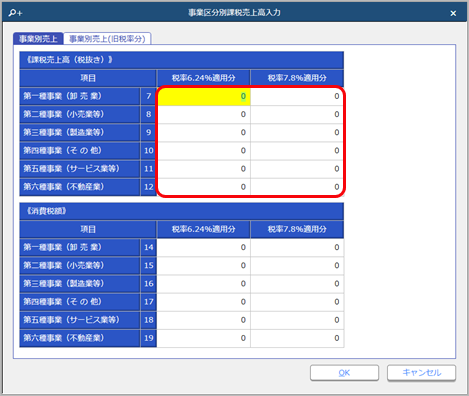
Task: Click the dialog title 事業区分別課税売上高入力
Action: click(x=234, y=13)
